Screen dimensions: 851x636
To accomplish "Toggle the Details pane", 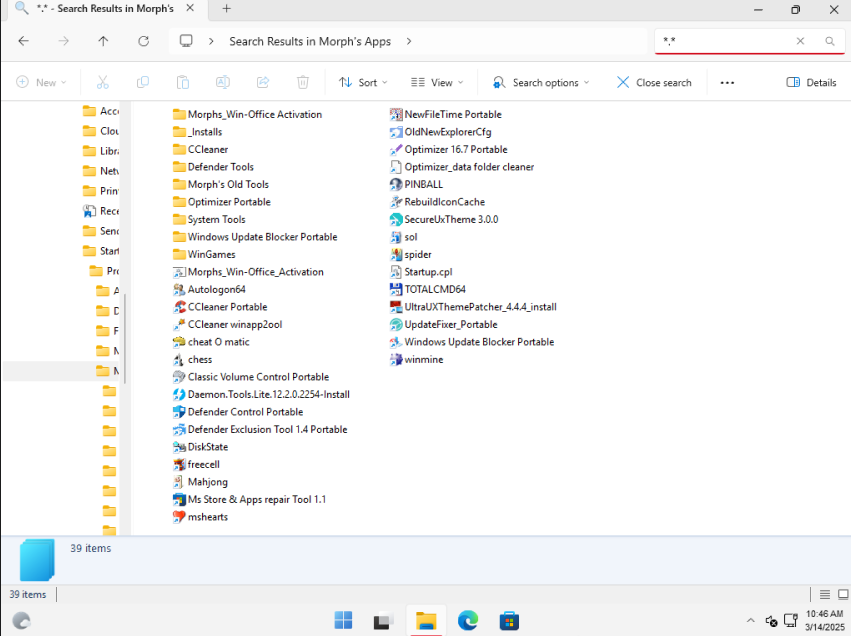I will coord(811,82).
